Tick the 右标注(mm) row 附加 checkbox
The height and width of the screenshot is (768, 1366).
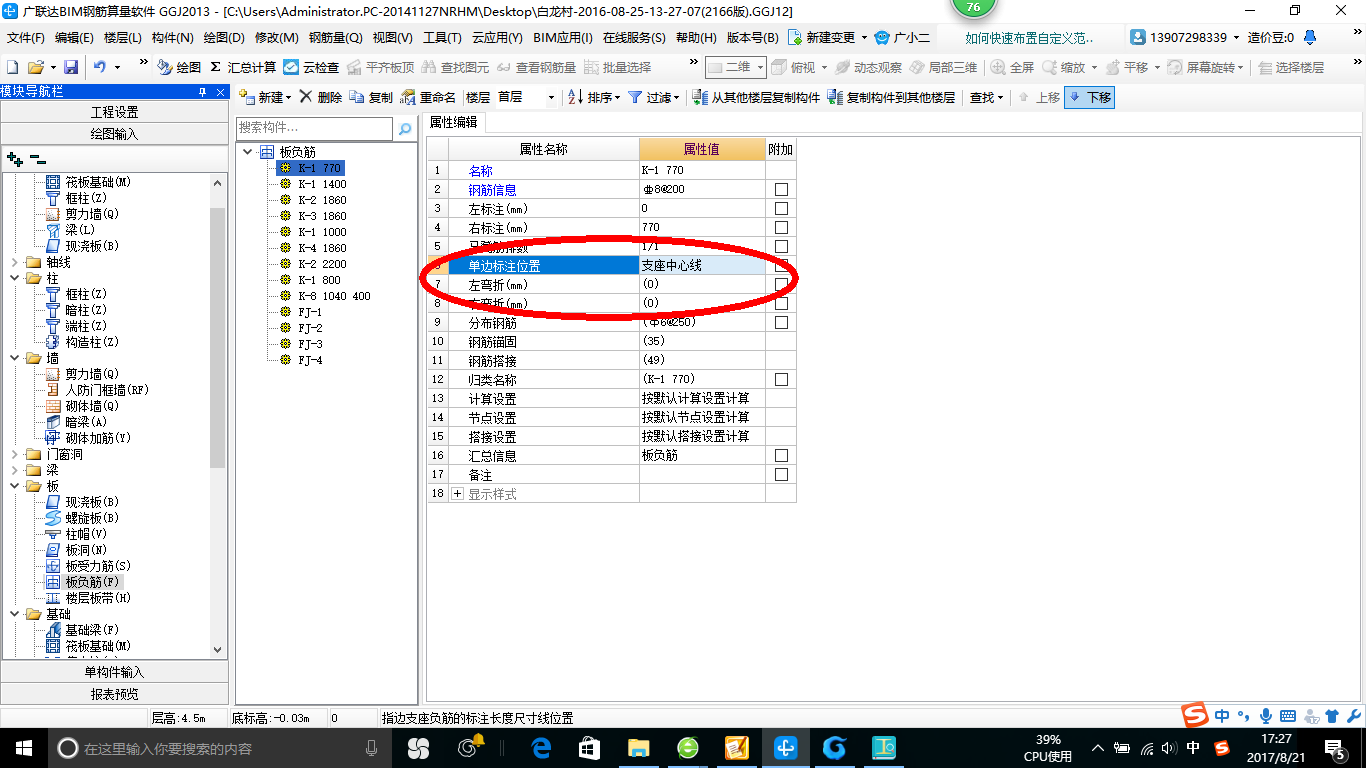781,228
